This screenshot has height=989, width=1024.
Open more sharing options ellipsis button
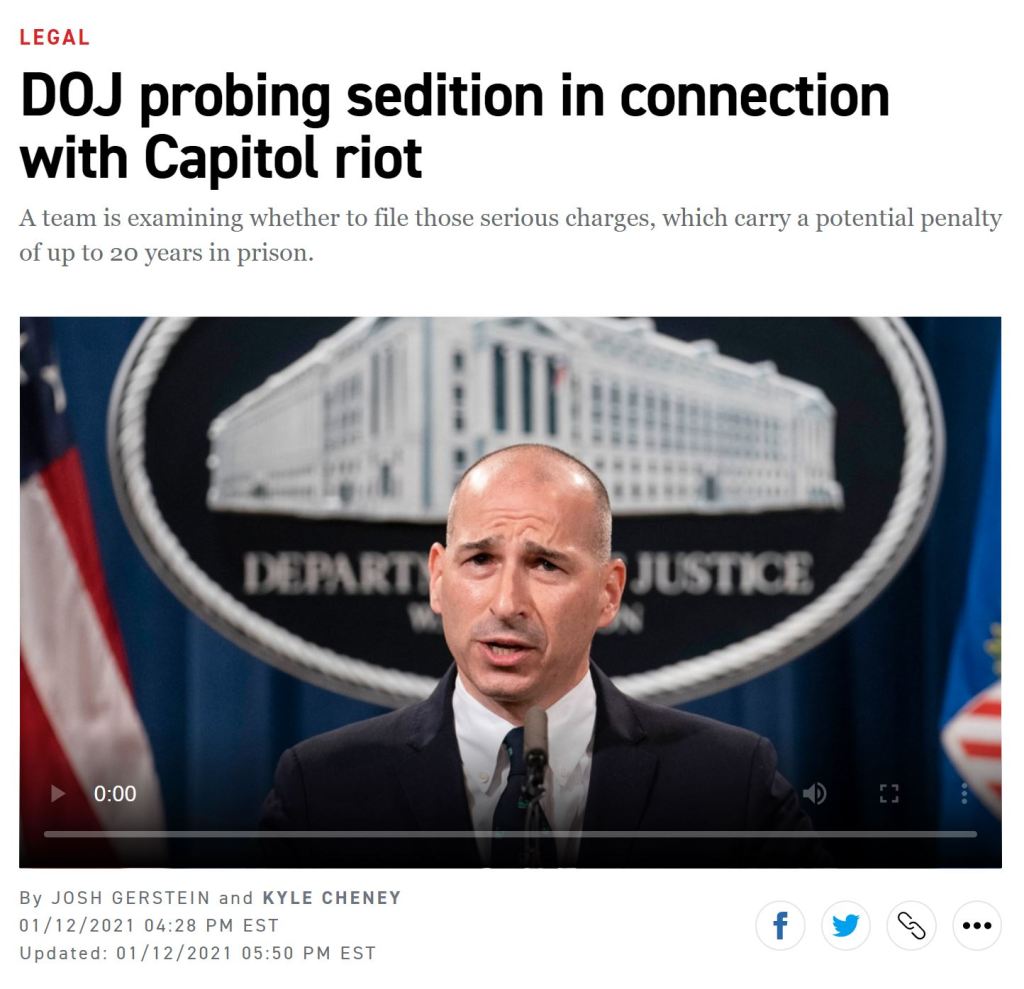coord(976,925)
